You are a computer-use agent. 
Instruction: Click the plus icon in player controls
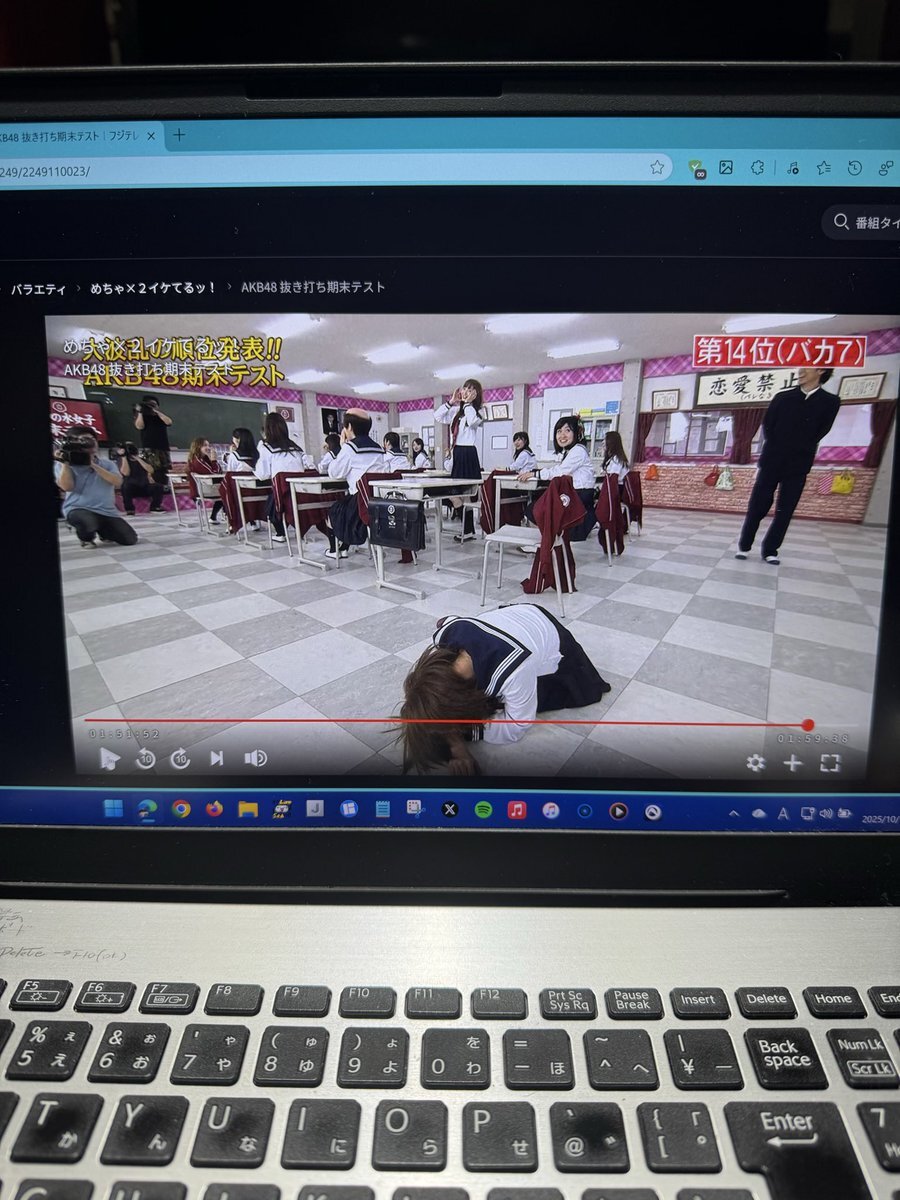792,763
